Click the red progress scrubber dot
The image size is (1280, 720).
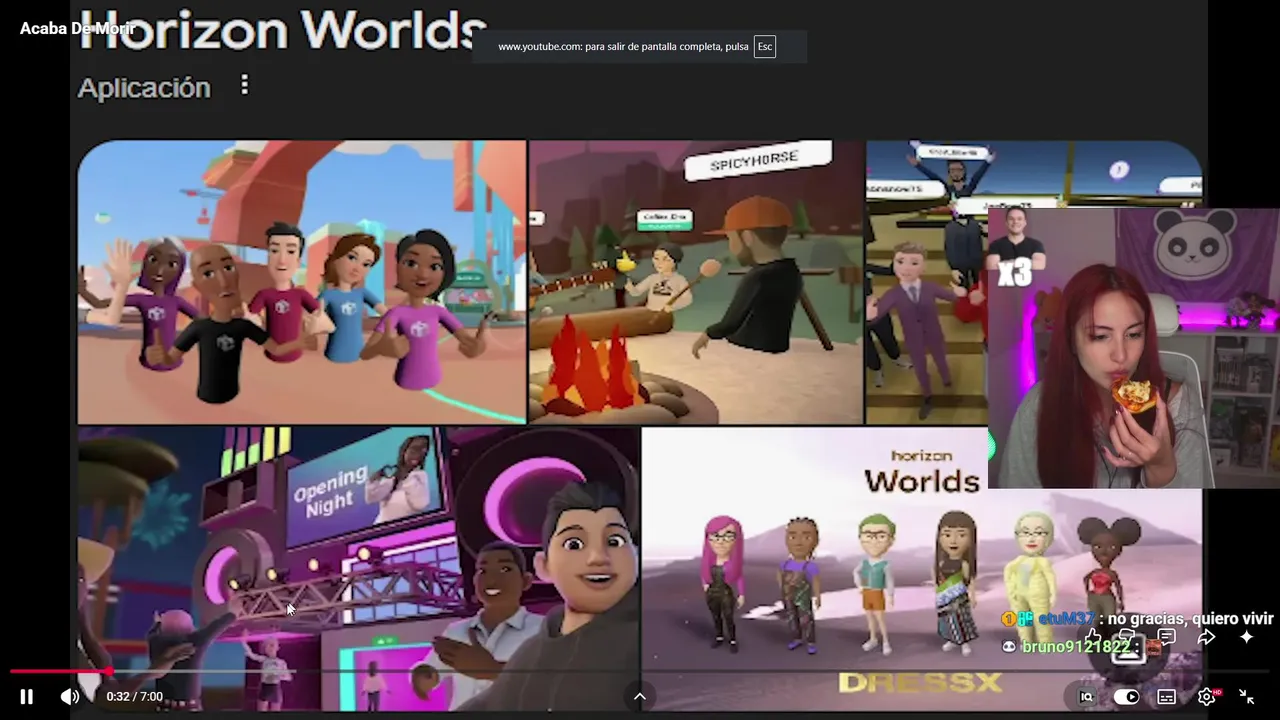[x=109, y=671]
